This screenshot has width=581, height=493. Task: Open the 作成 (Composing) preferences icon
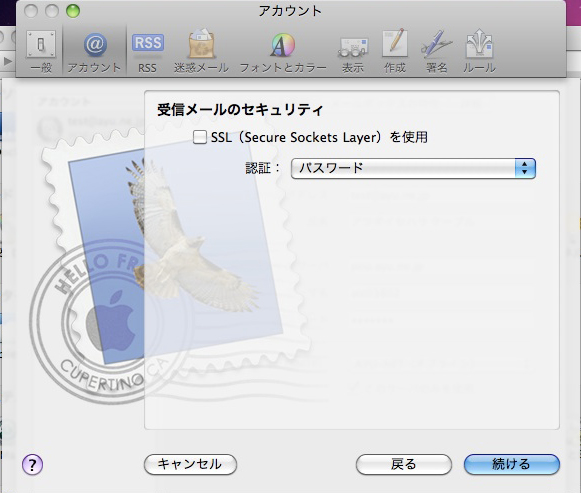click(395, 51)
